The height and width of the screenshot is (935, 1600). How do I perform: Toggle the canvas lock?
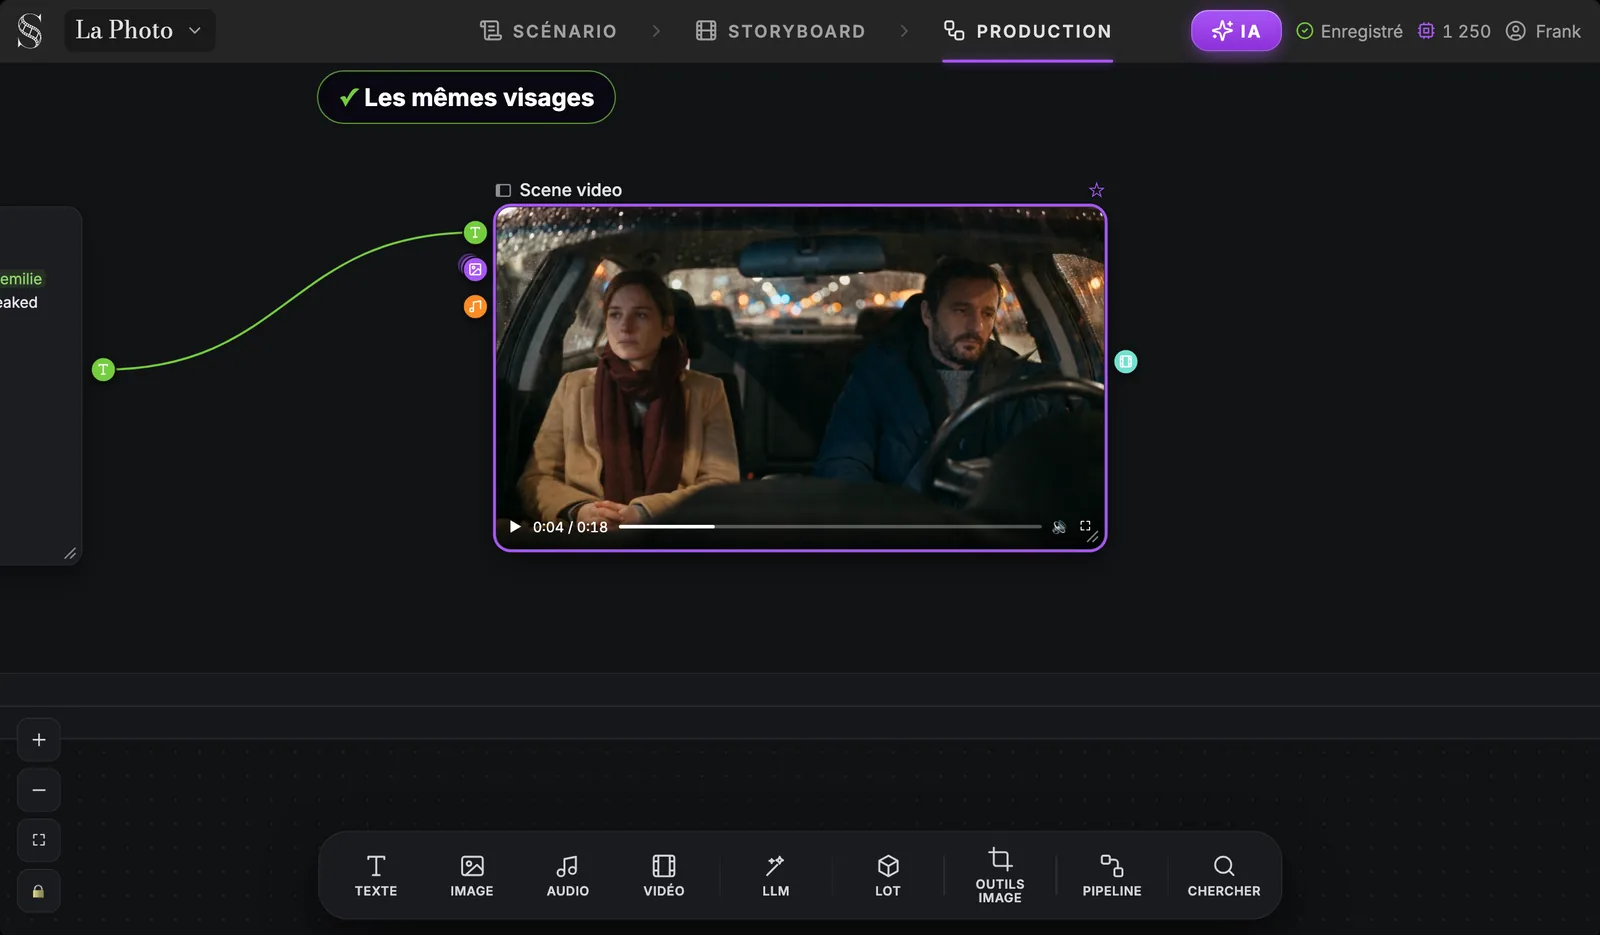click(39, 891)
